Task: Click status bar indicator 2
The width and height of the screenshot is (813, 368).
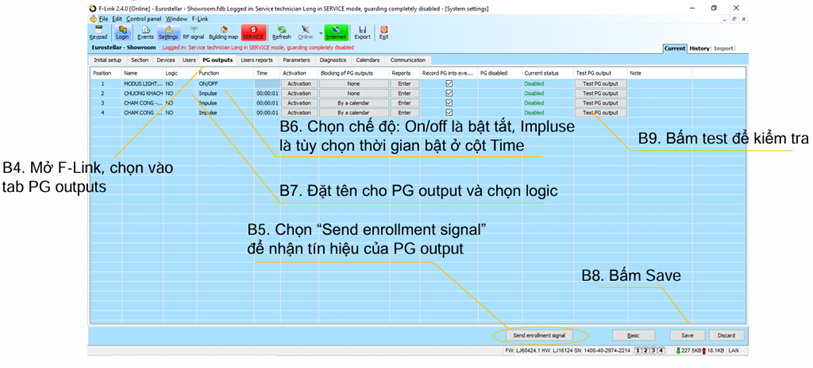Action: coord(646,351)
